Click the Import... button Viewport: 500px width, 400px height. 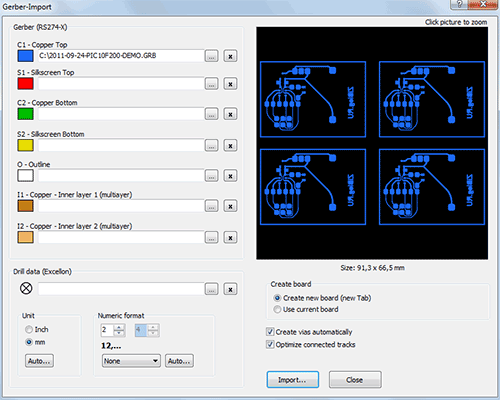pos(293,380)
